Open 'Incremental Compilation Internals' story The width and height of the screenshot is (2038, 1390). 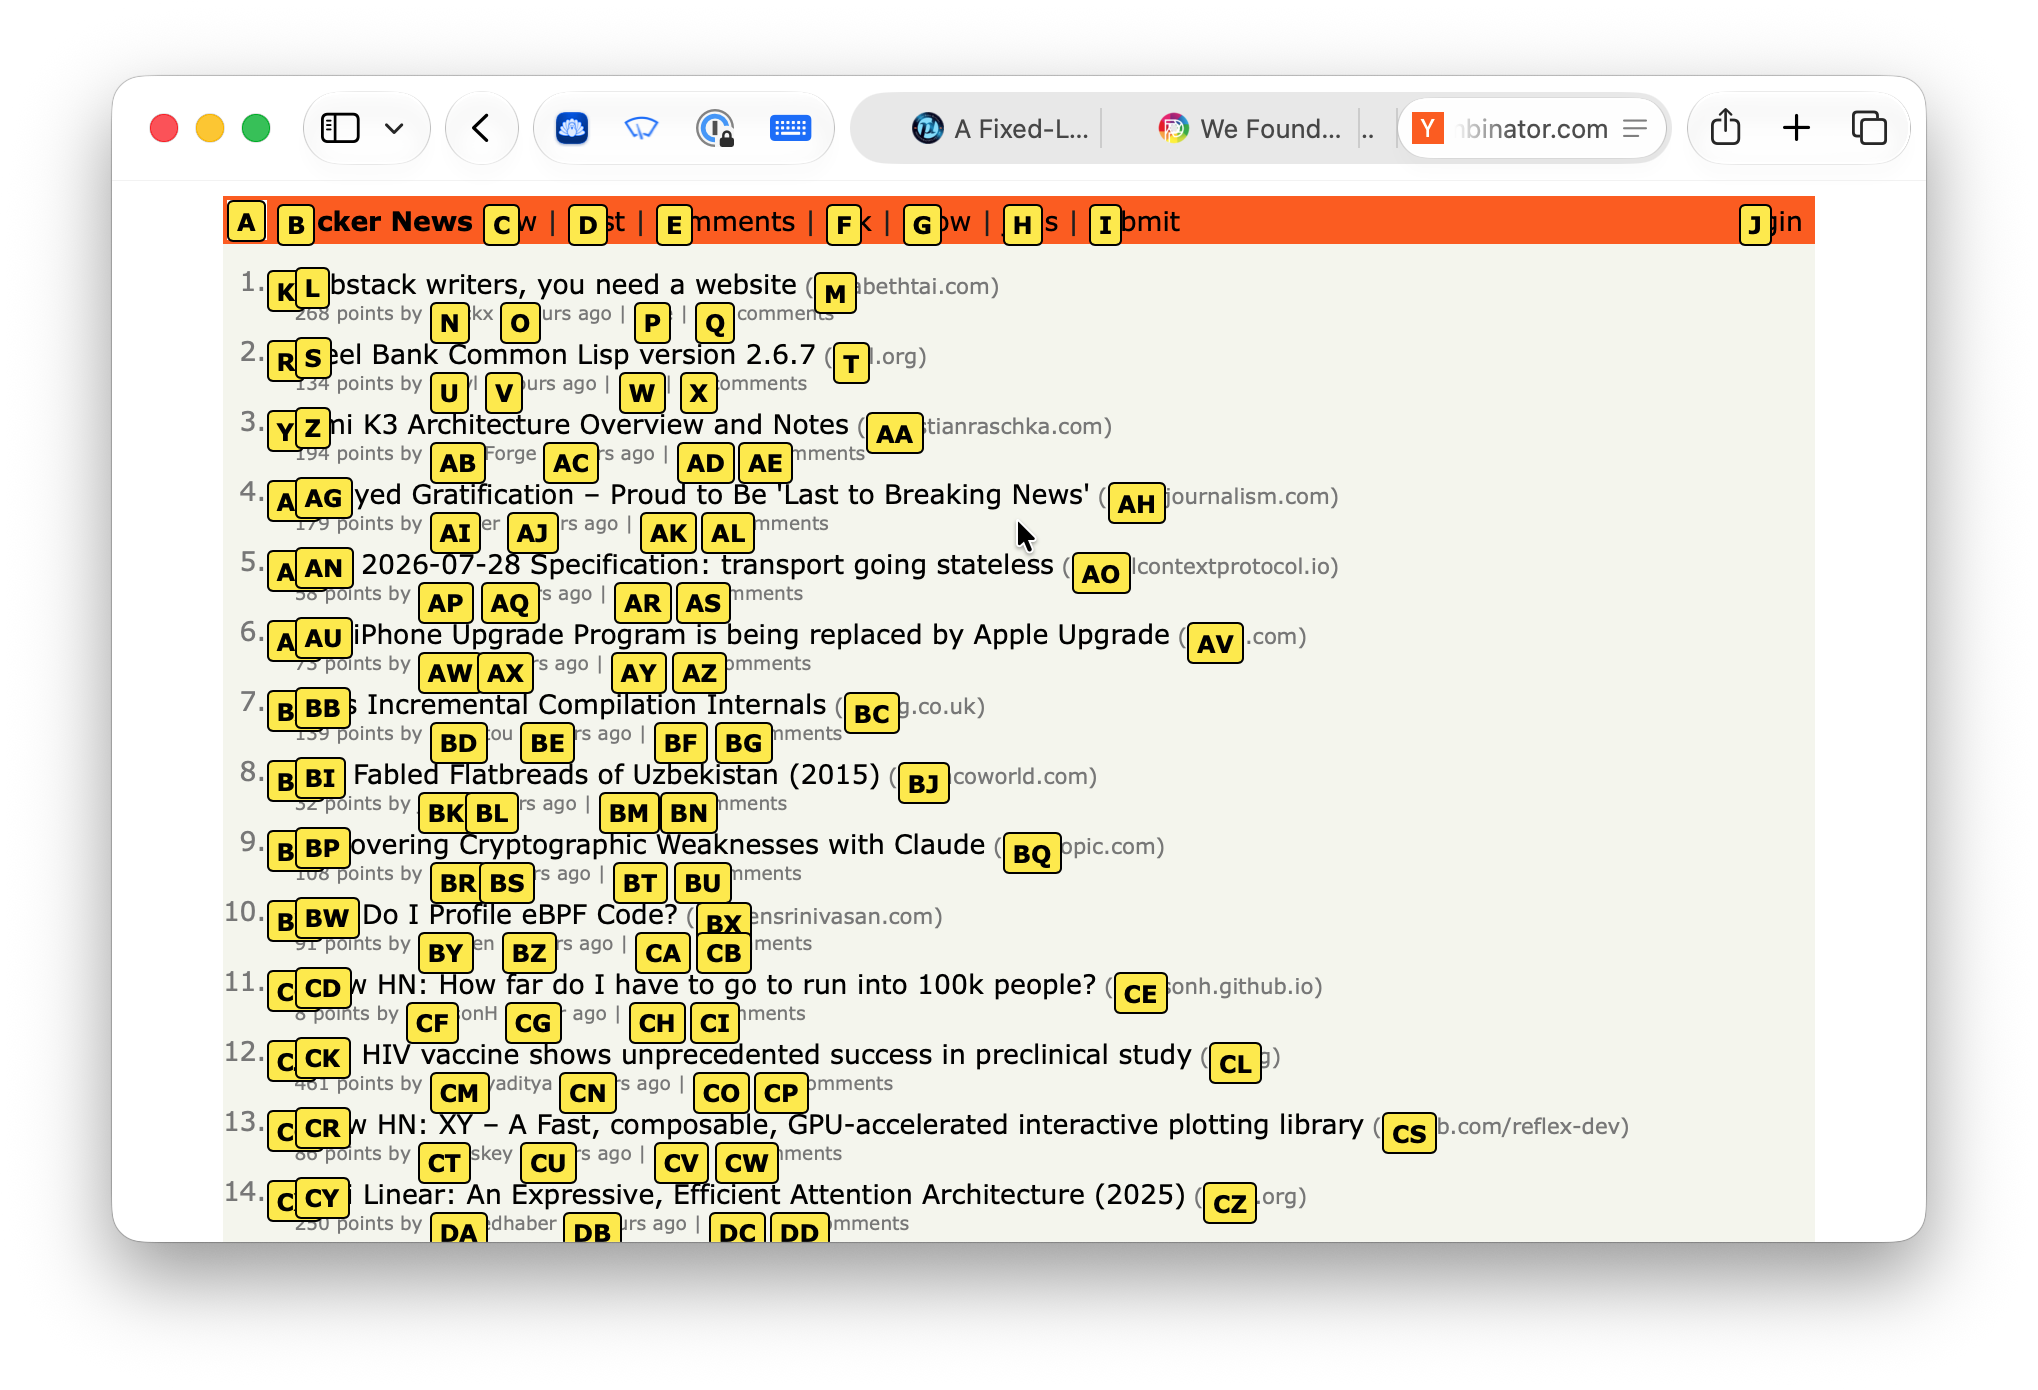[563, 705]
